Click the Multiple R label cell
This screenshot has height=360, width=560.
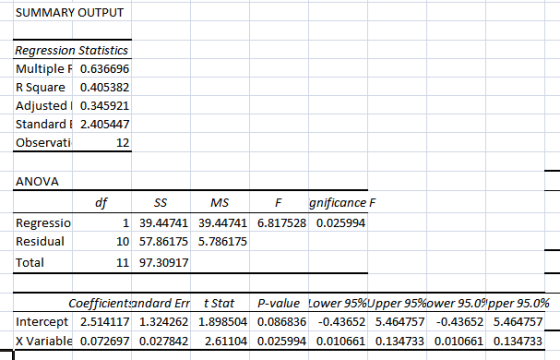coord(44,69)
